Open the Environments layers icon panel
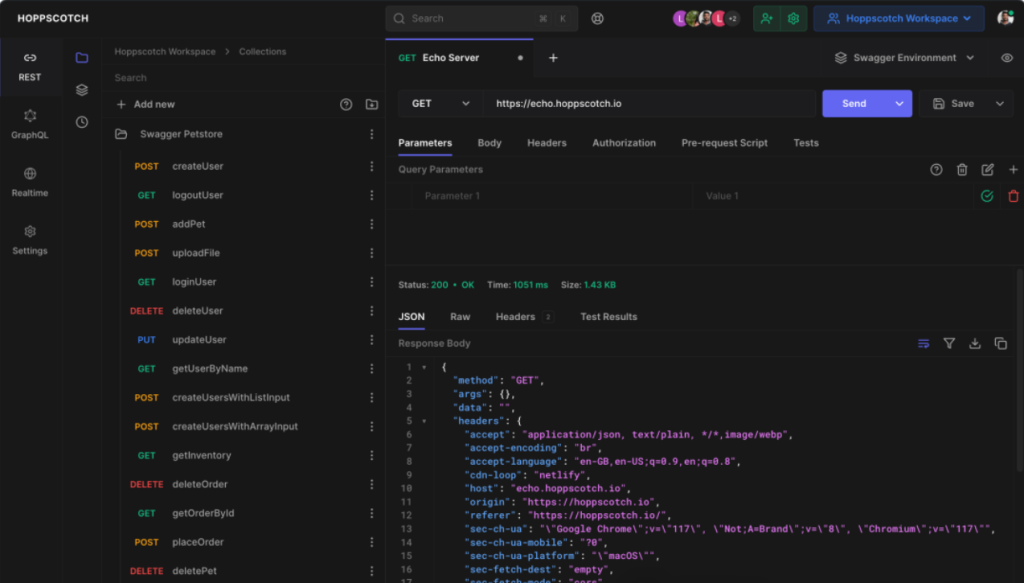Image resolution: width=1024 pixels, height=583 pixels. tap(82, 90)
